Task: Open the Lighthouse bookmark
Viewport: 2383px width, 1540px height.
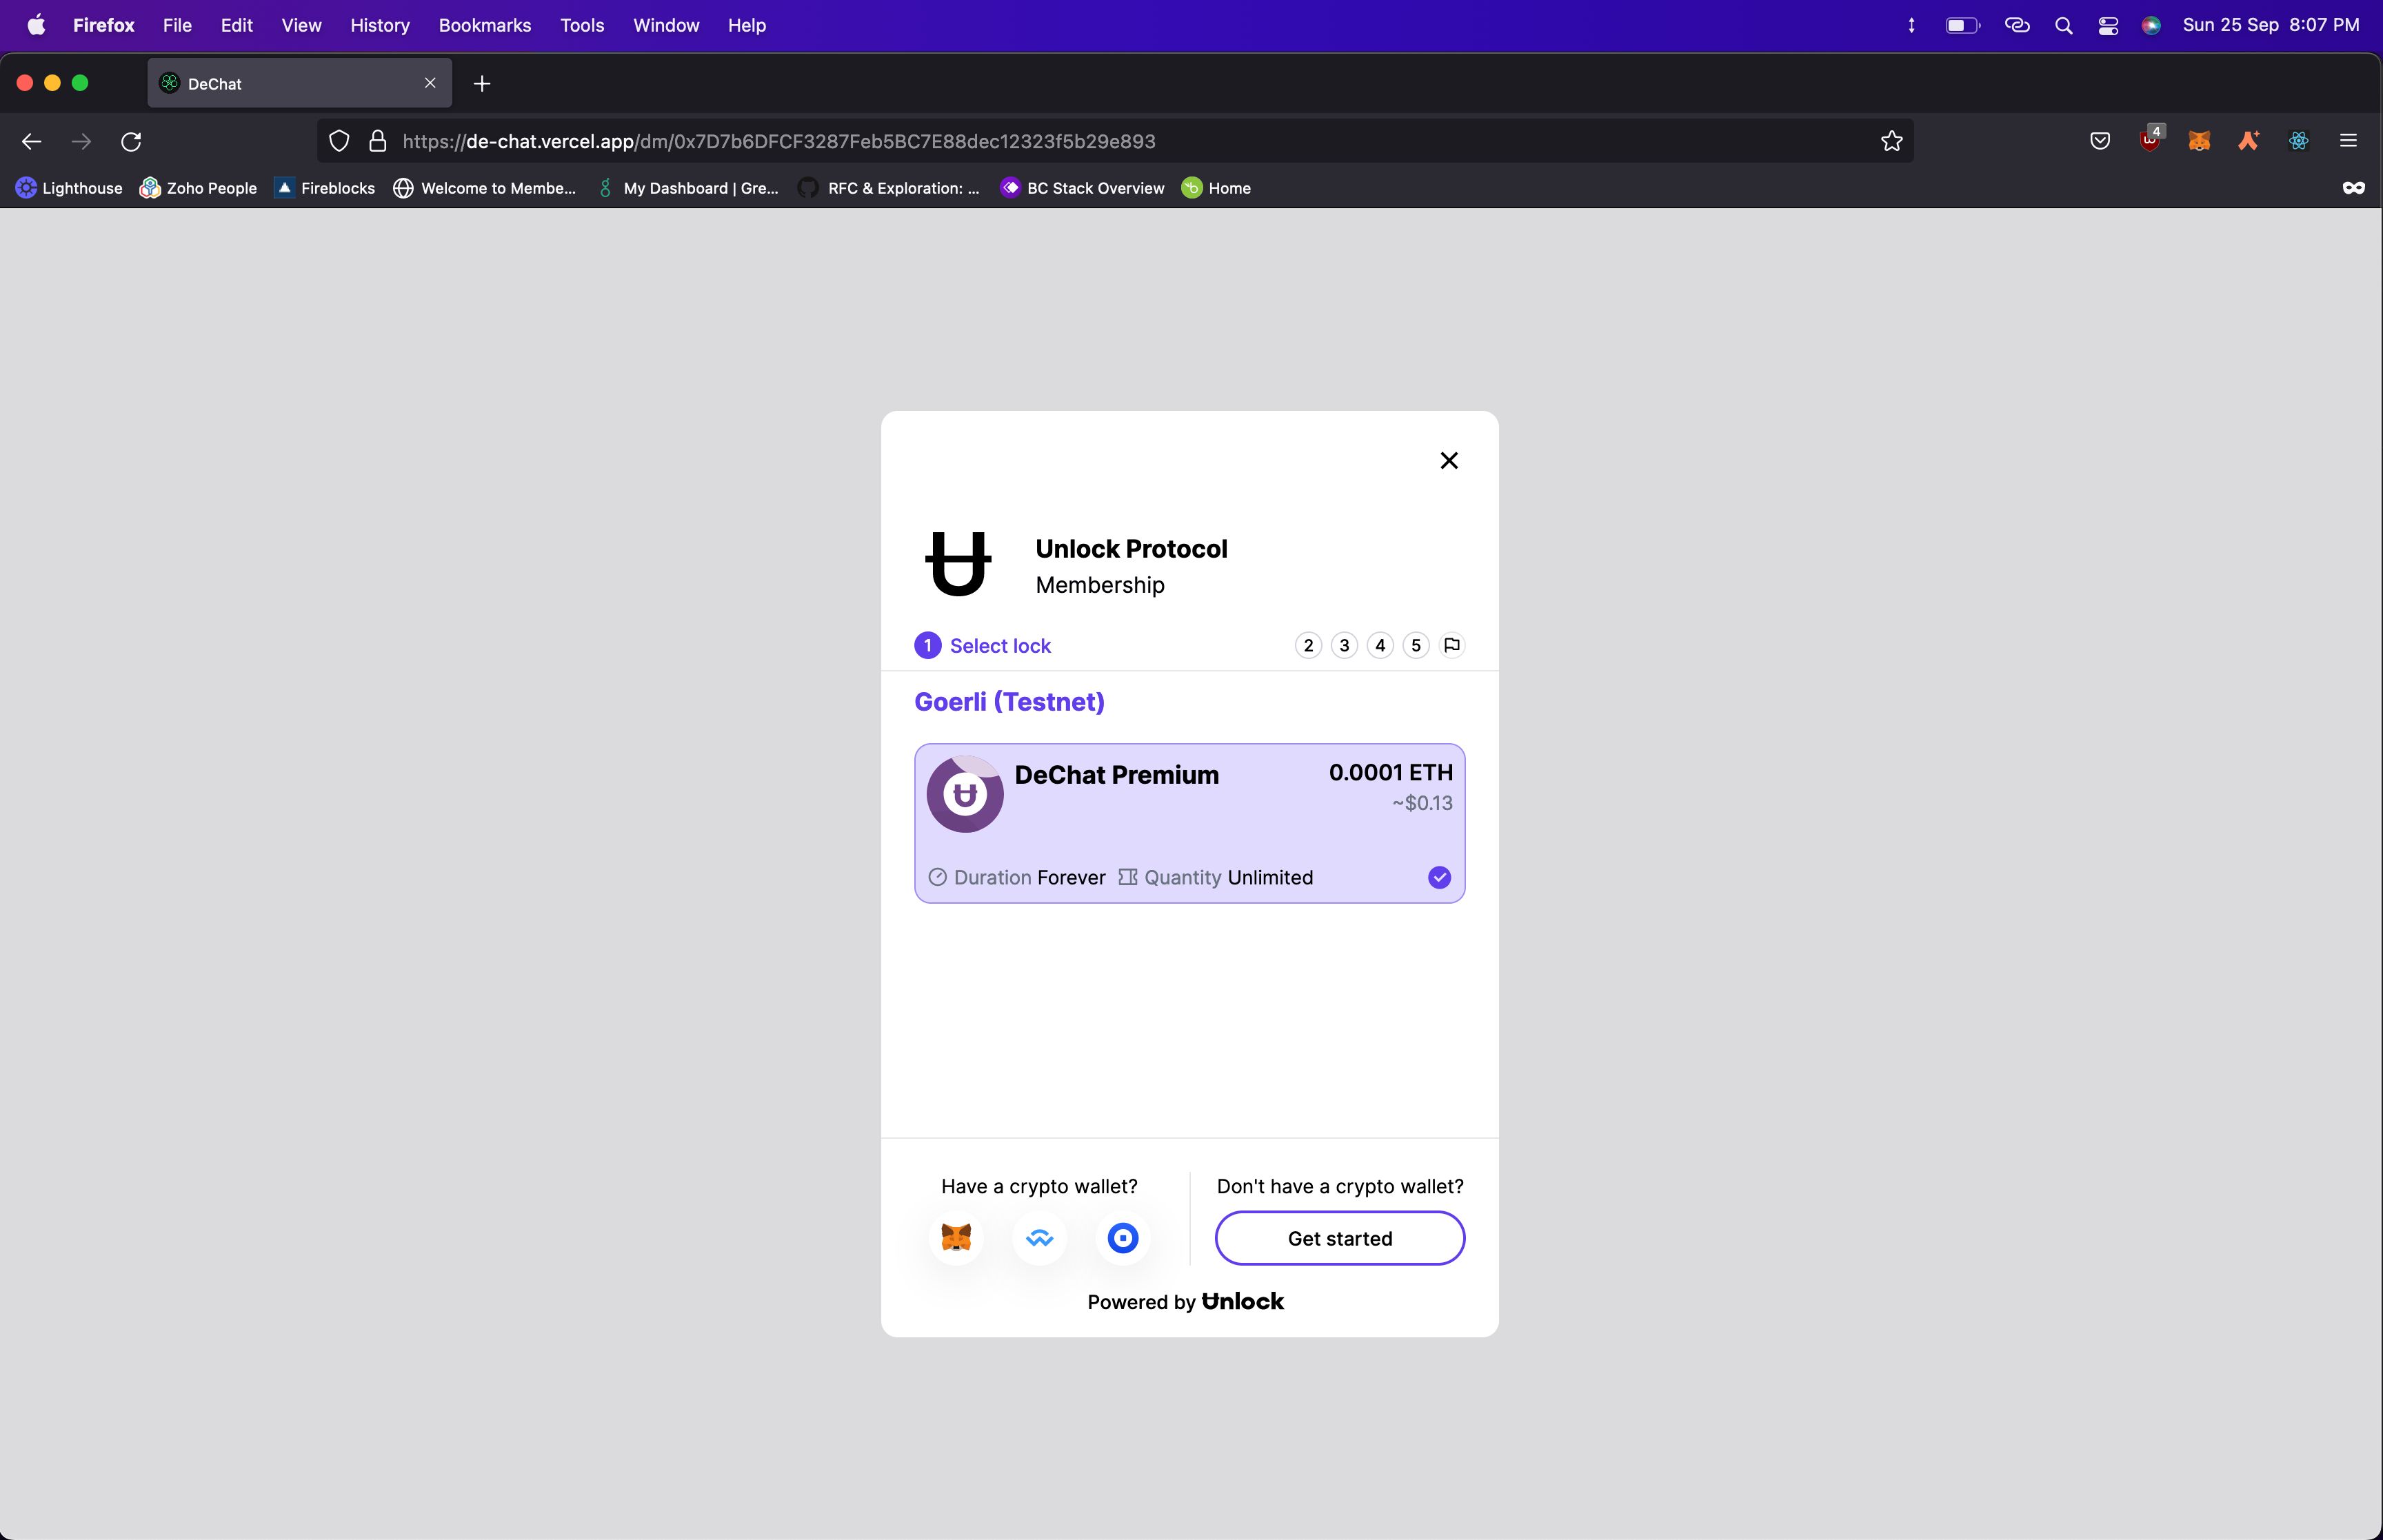Action: [69, 188]
